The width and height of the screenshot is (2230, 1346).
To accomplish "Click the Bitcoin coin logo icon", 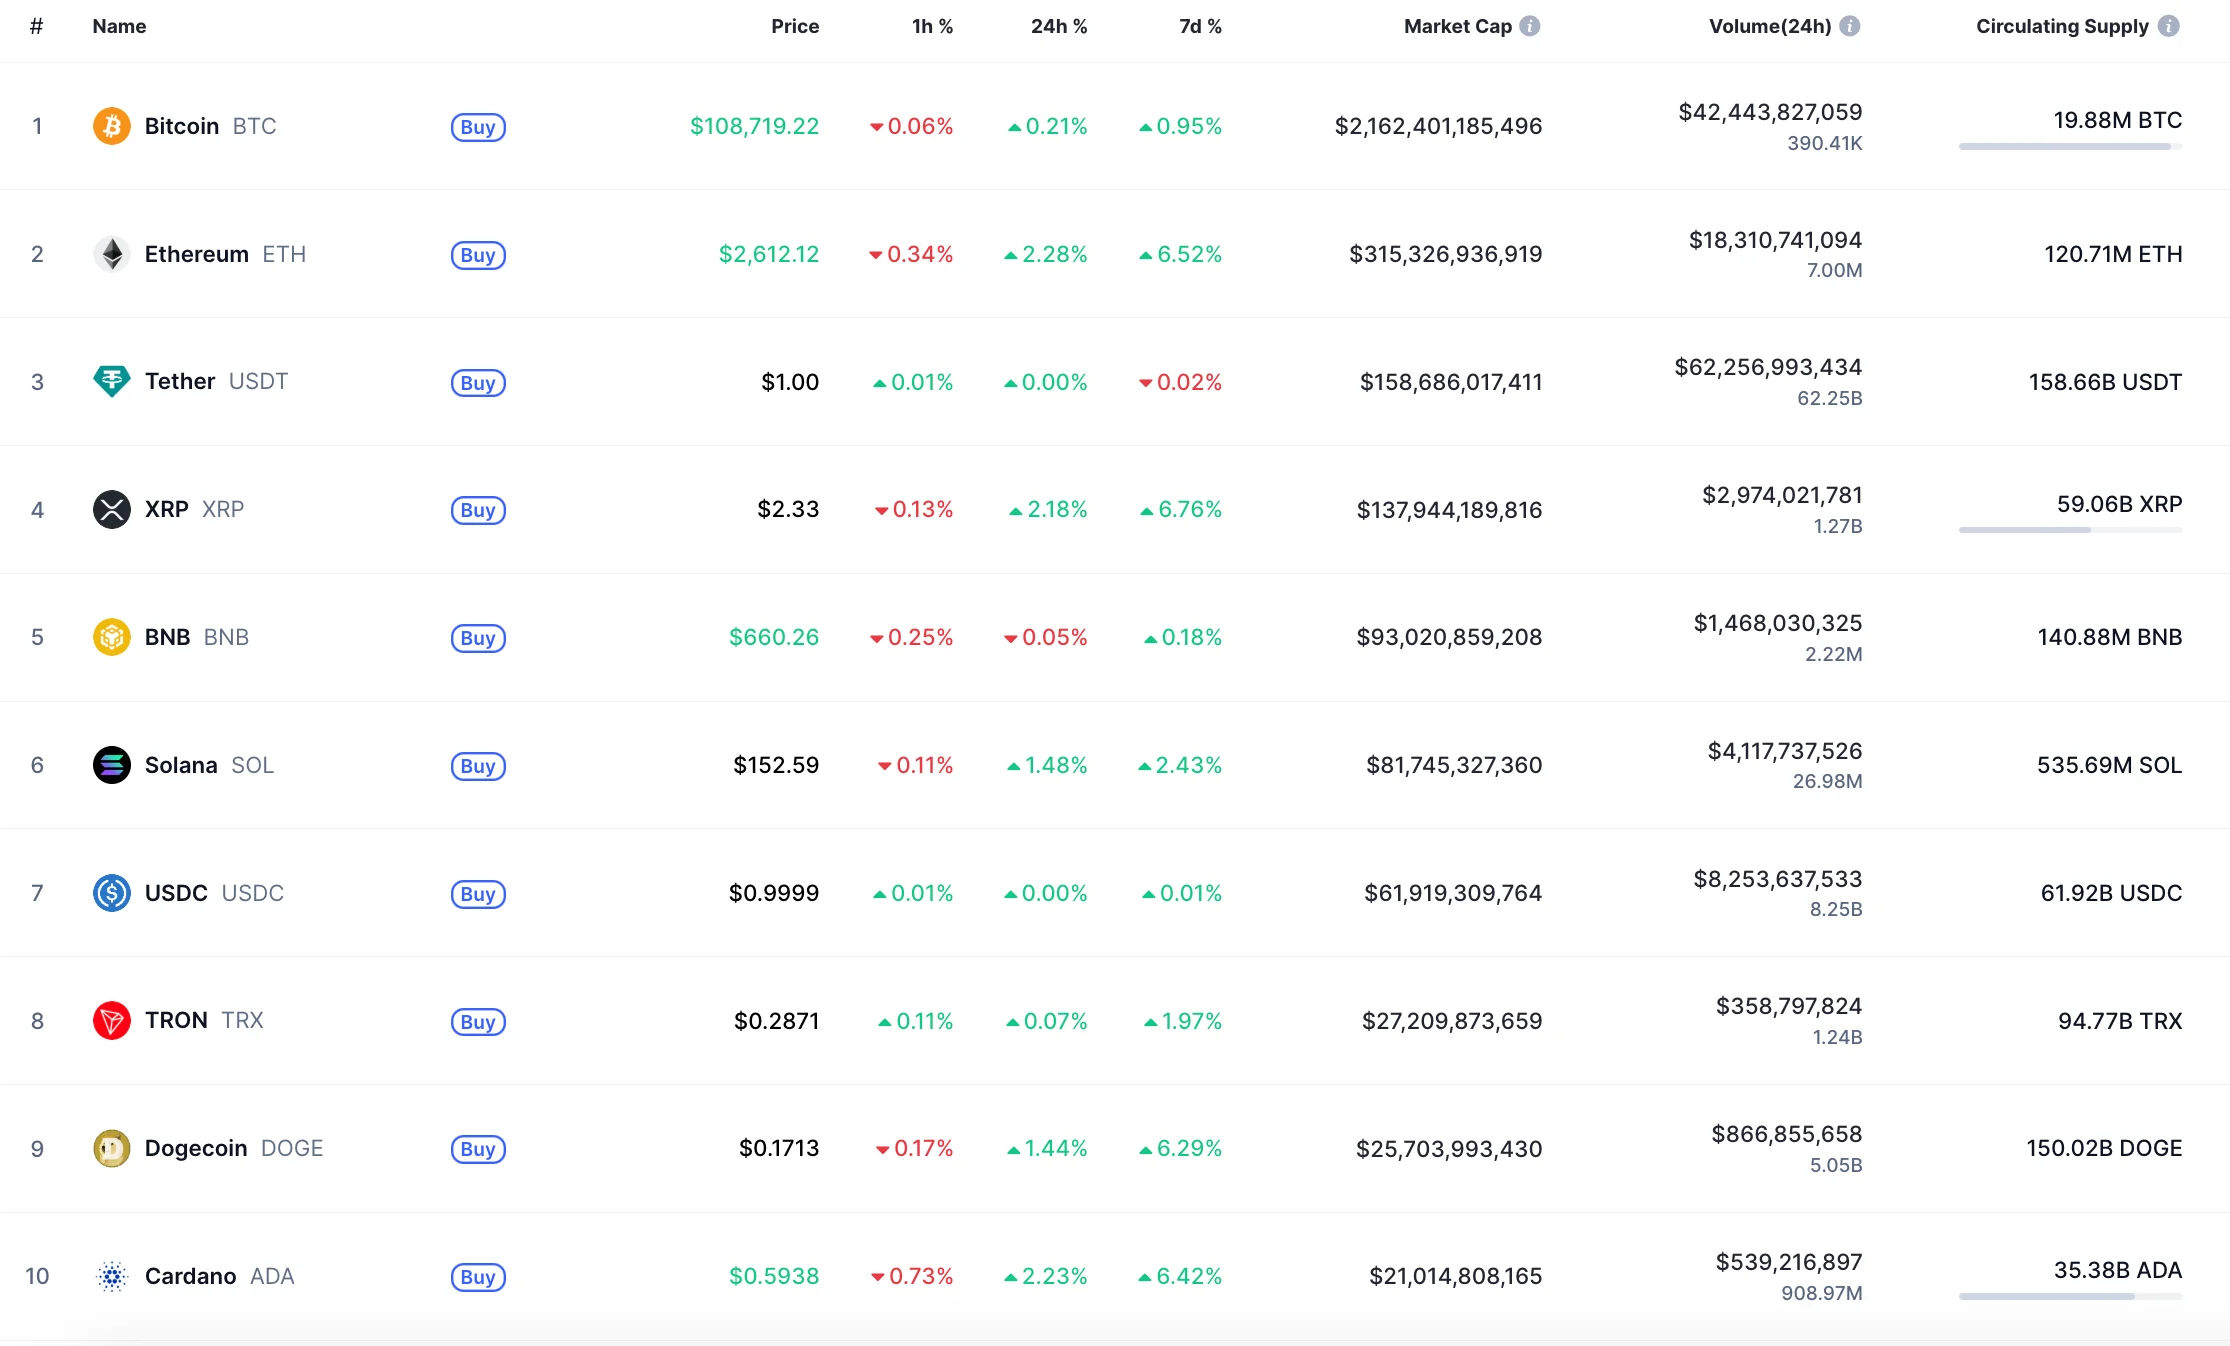I will (112, 126).
